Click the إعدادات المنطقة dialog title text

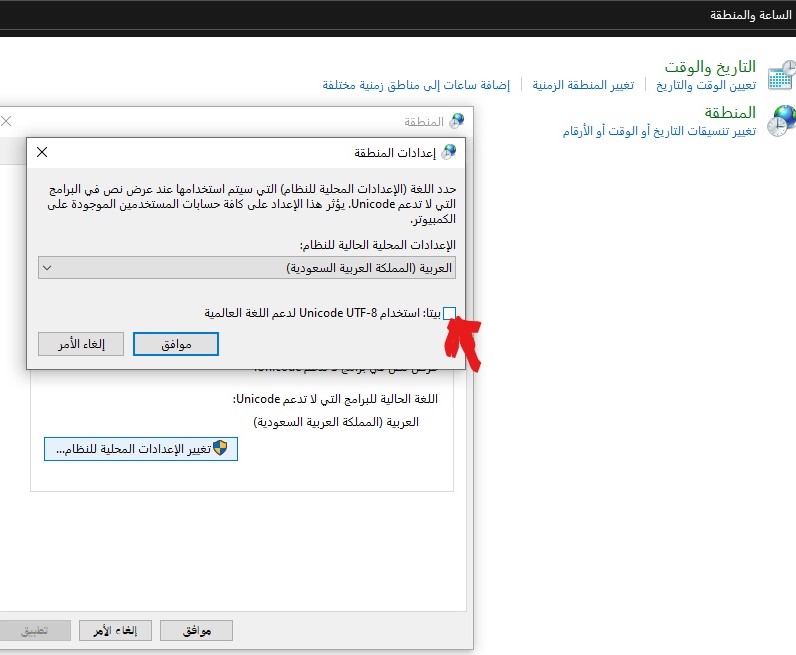click(395, 153)
